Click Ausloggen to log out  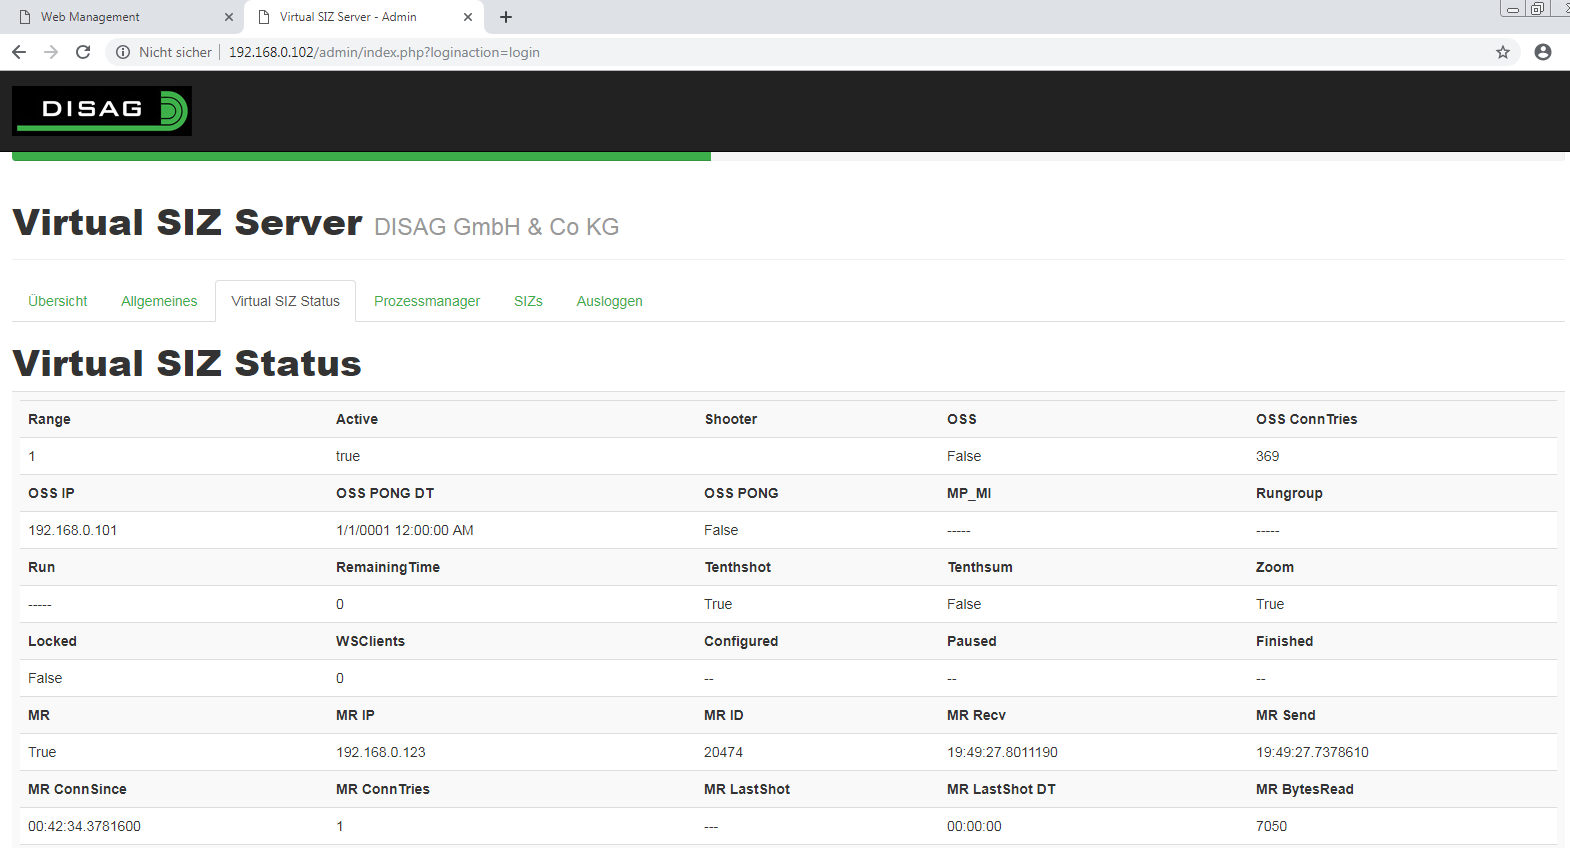tap(609, 301)
